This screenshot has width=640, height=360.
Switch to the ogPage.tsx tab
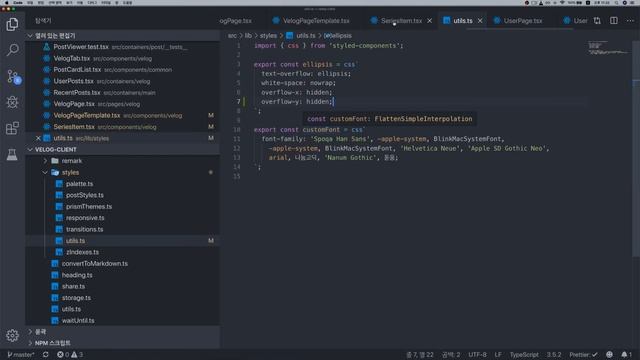coord(236,20)
